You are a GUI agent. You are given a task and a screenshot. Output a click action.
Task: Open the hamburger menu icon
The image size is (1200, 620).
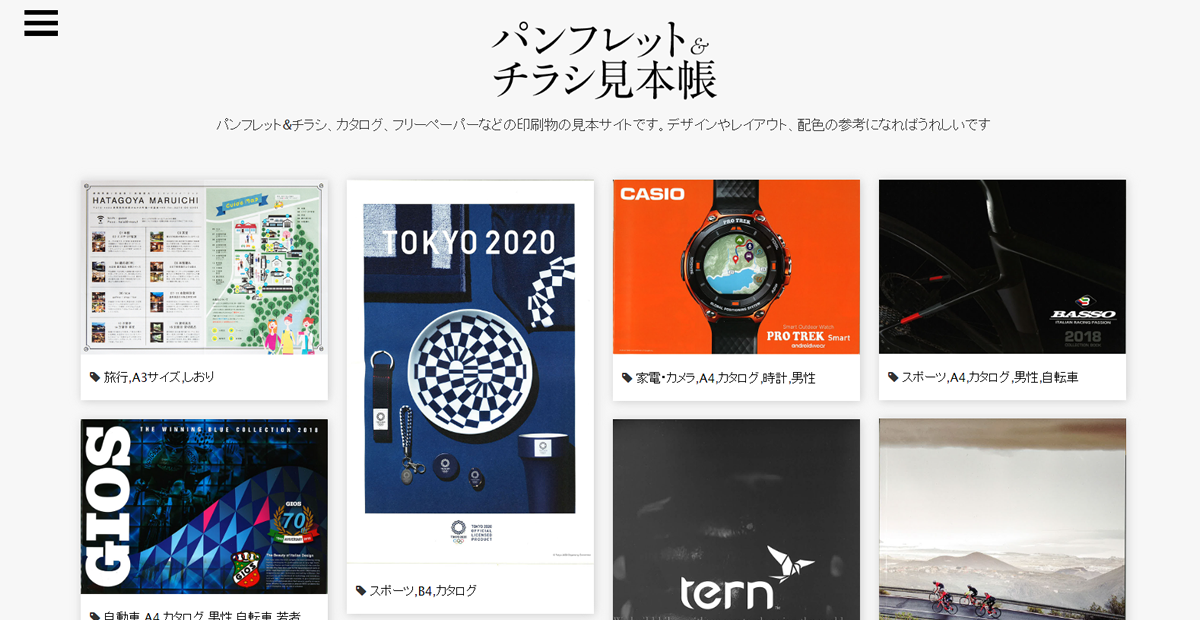pos(41,23)
